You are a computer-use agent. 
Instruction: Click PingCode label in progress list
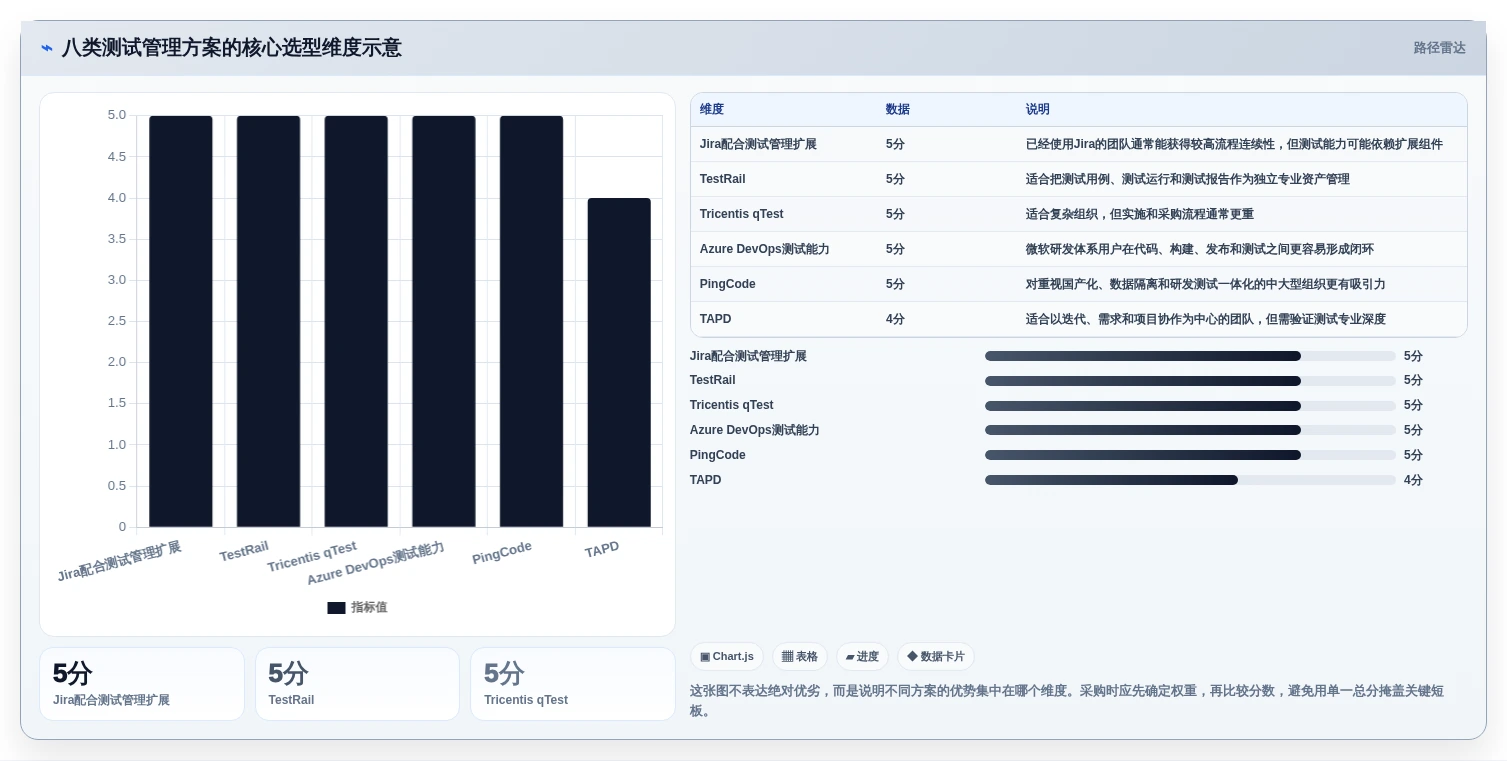(x=718, y=455)
